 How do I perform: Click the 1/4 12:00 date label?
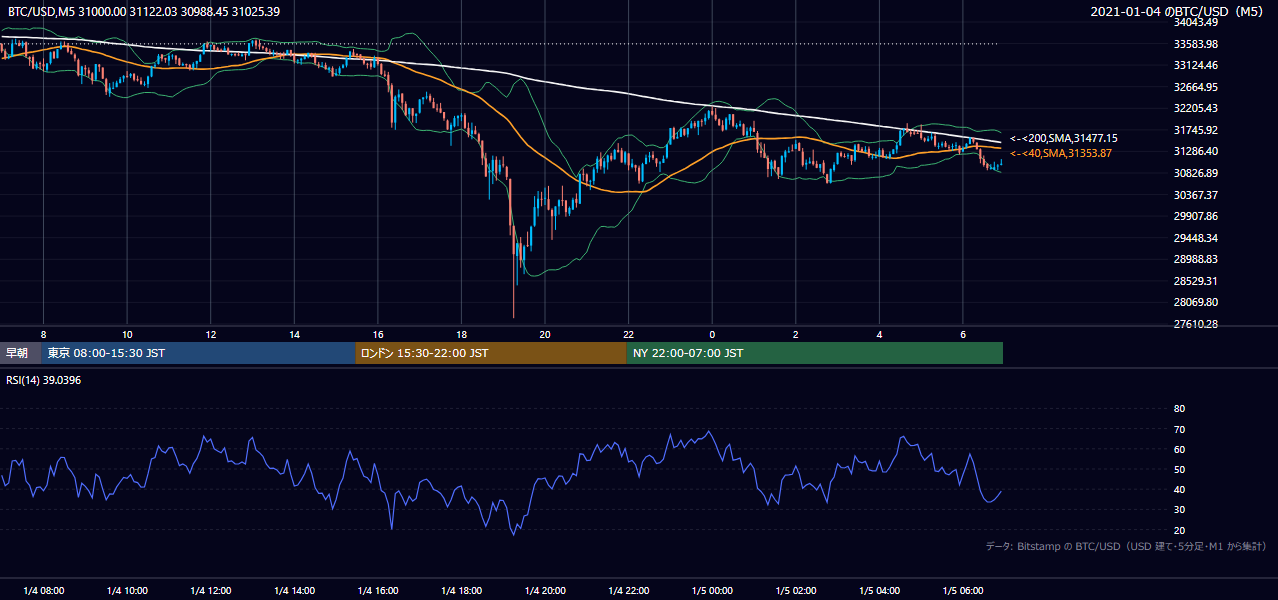coord(211,590)
